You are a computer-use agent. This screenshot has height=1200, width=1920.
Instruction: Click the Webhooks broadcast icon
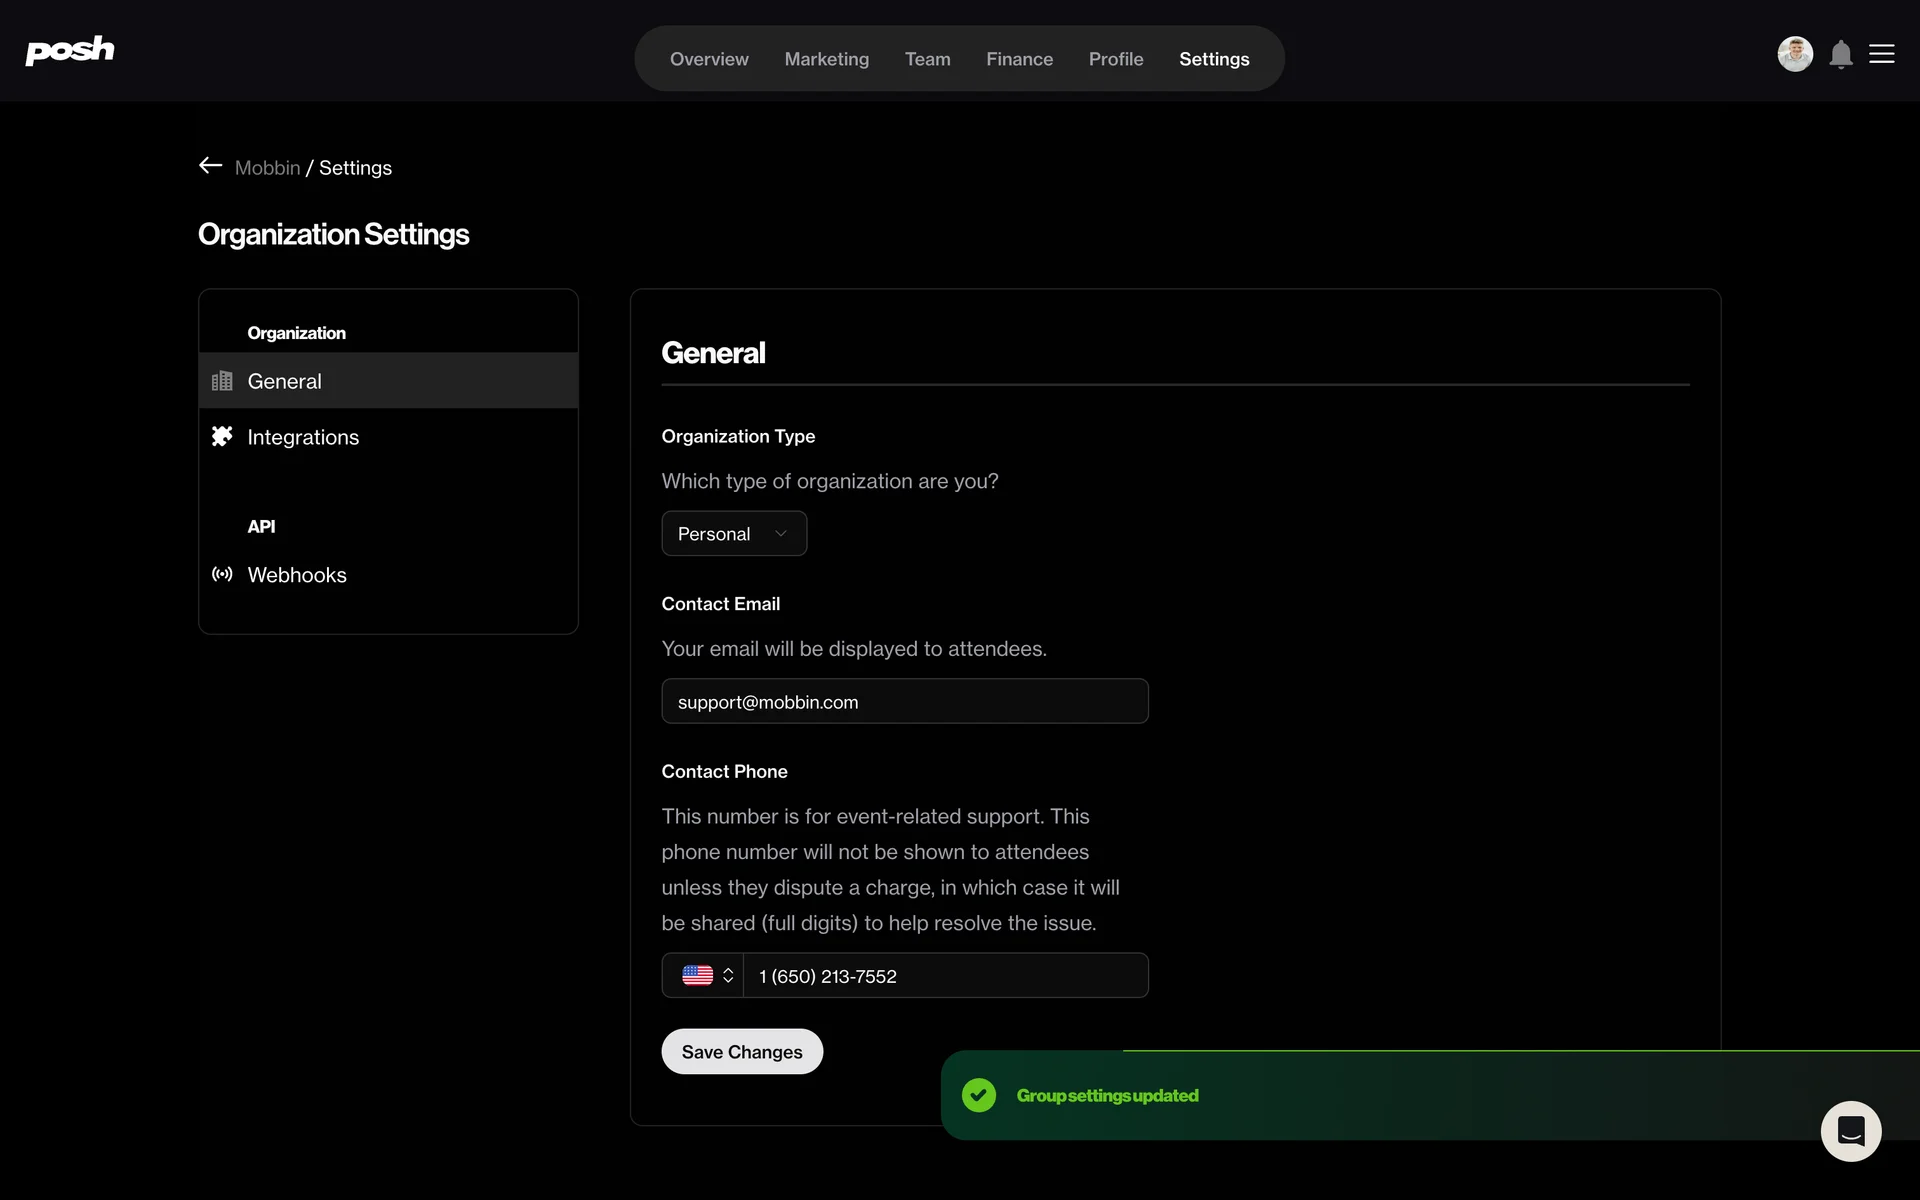click(222, 574)
